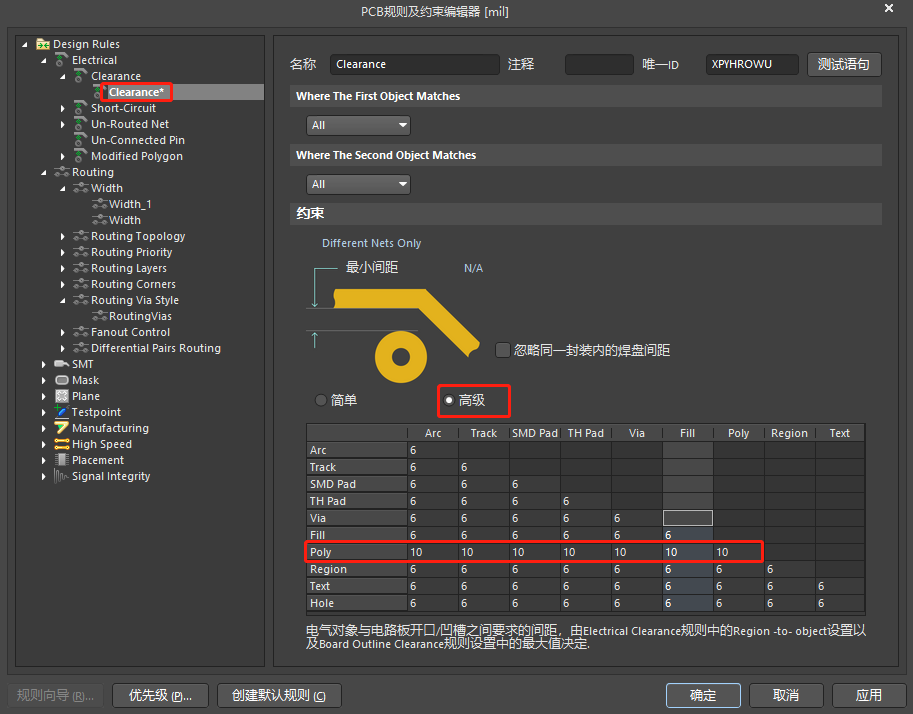Viewport: 913px width, 714px height.
Task: Expand the Short-Circuit tree node
Action: coord(62,108)
